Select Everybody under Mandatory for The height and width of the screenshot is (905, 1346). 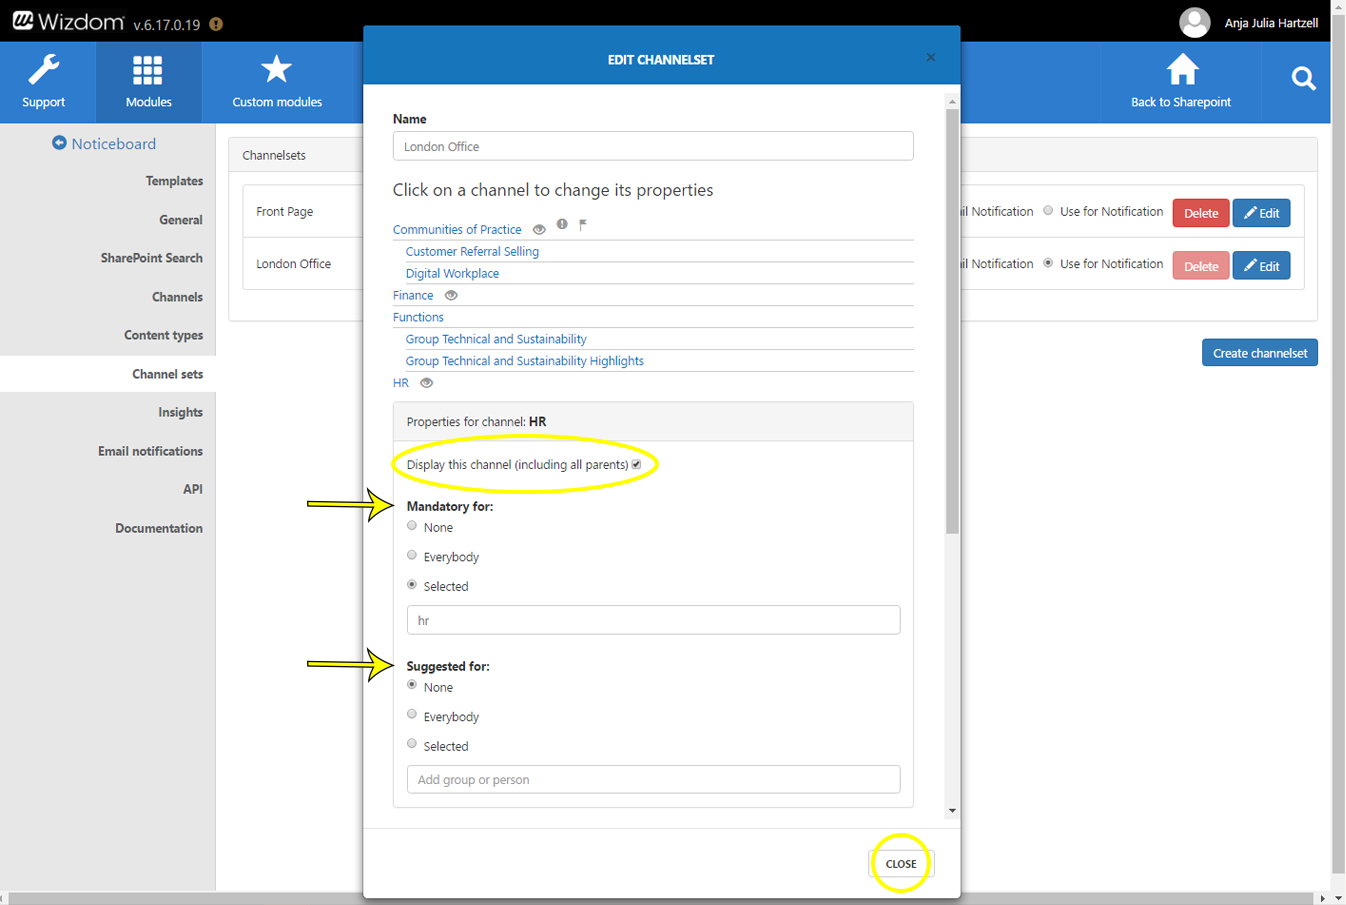point(412,556)
